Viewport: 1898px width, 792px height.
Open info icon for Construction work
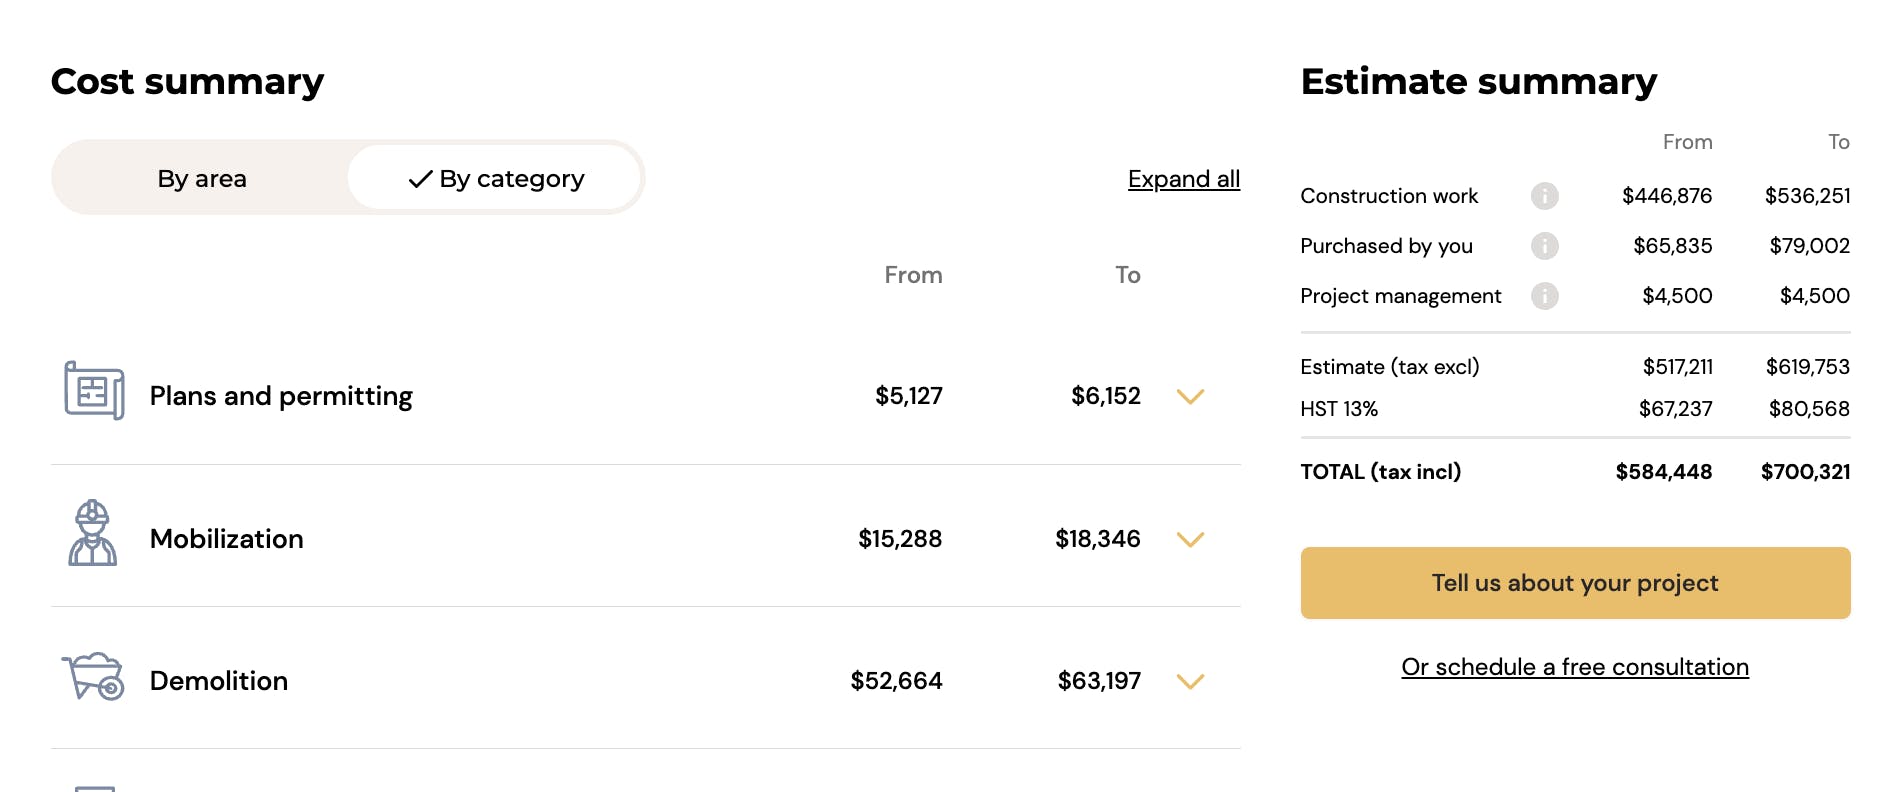click(1544, 196)
